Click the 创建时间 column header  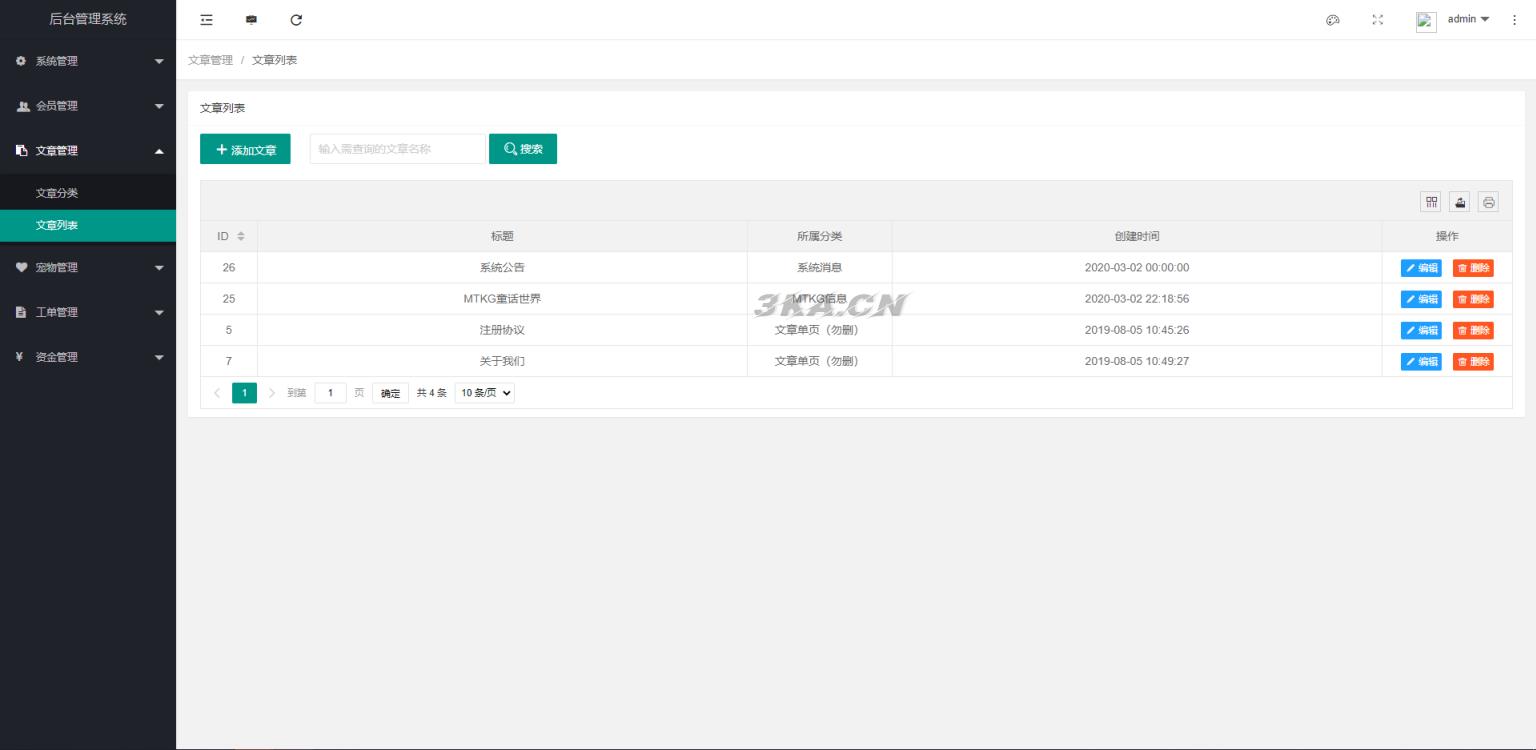(x=1137, y=236)
